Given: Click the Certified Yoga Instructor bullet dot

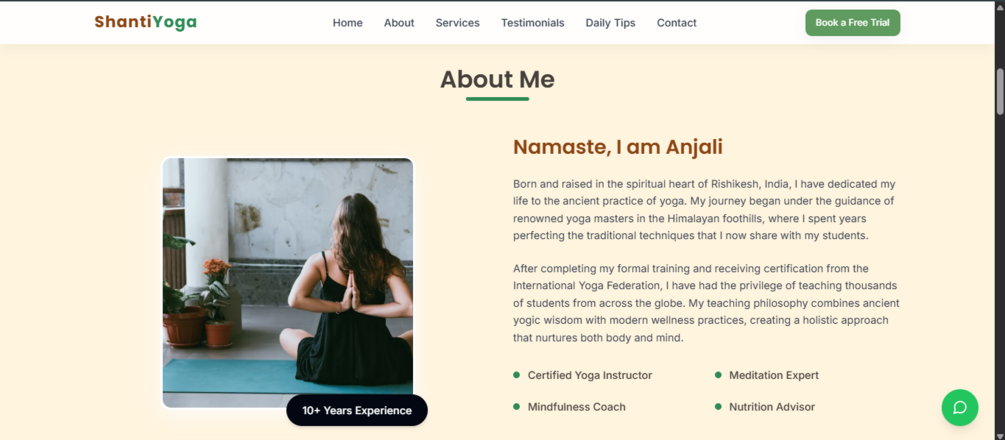Looking at the screenshot, I should [516, 375].
